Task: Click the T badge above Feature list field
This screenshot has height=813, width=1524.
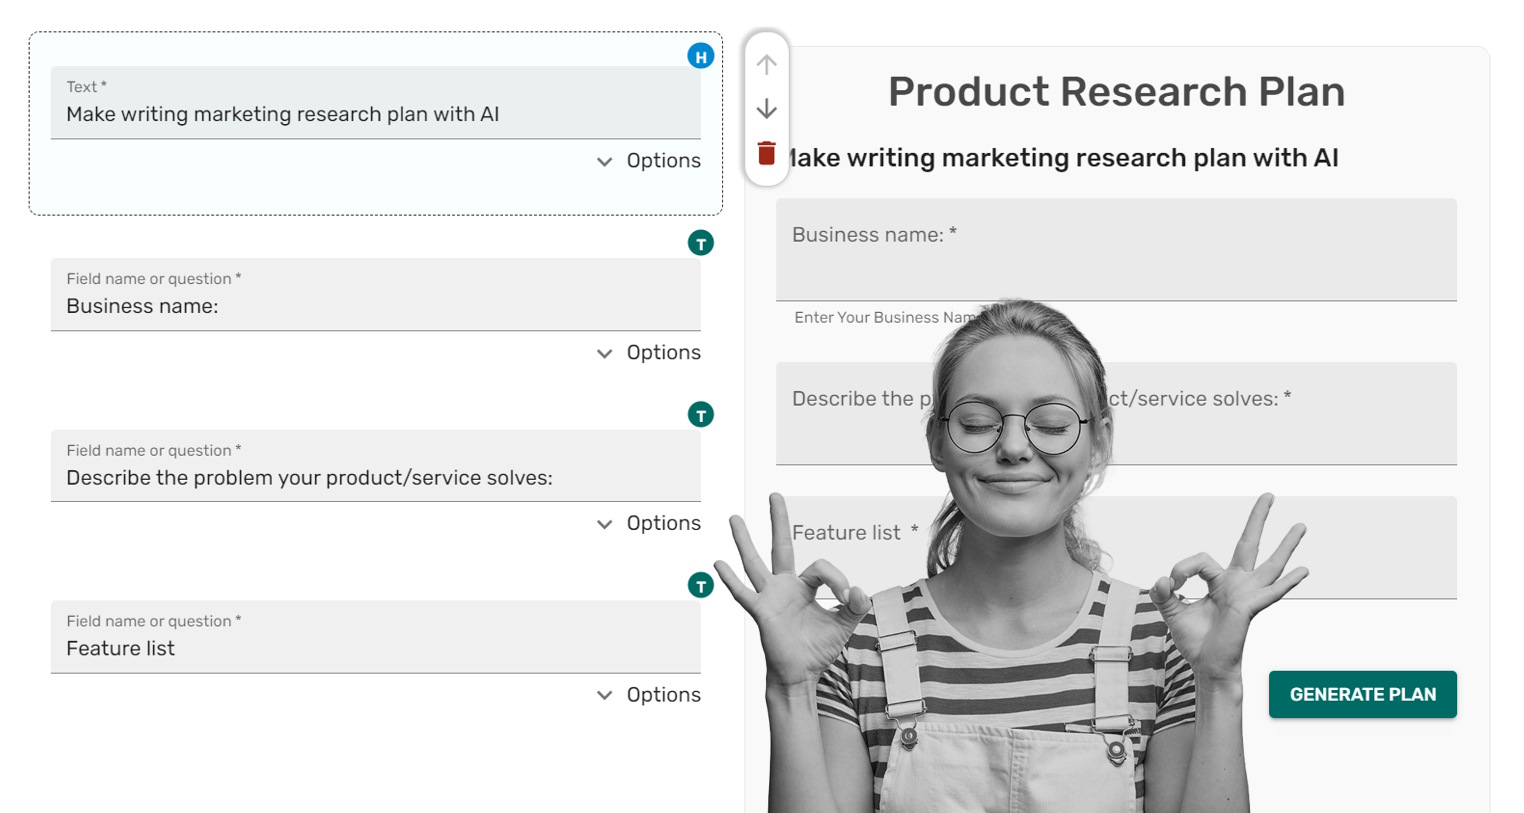Action: (x=700, y=586)
